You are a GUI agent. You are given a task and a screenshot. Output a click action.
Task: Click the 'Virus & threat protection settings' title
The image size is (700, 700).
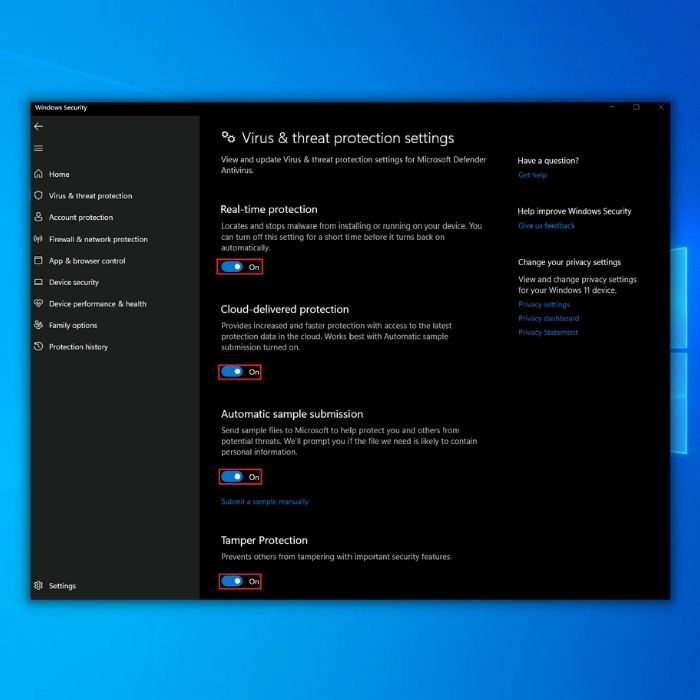point(348,138)
